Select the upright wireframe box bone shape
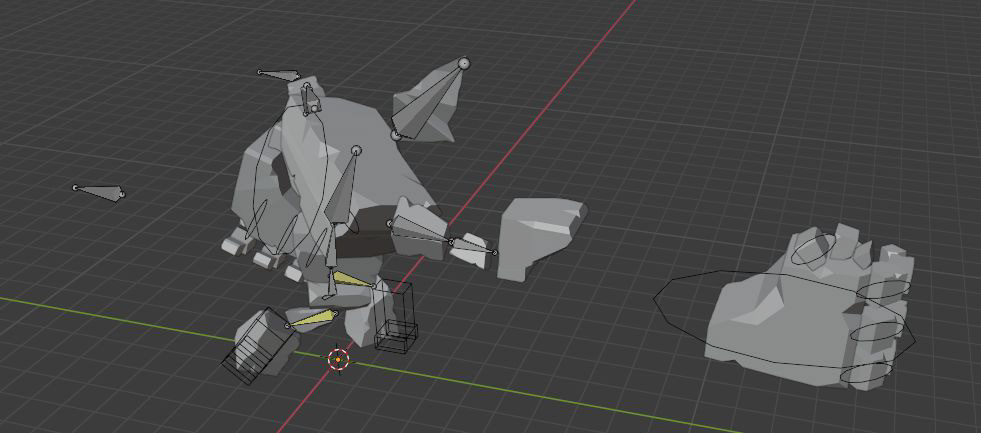The image size is (981, 433). point(395,315)
